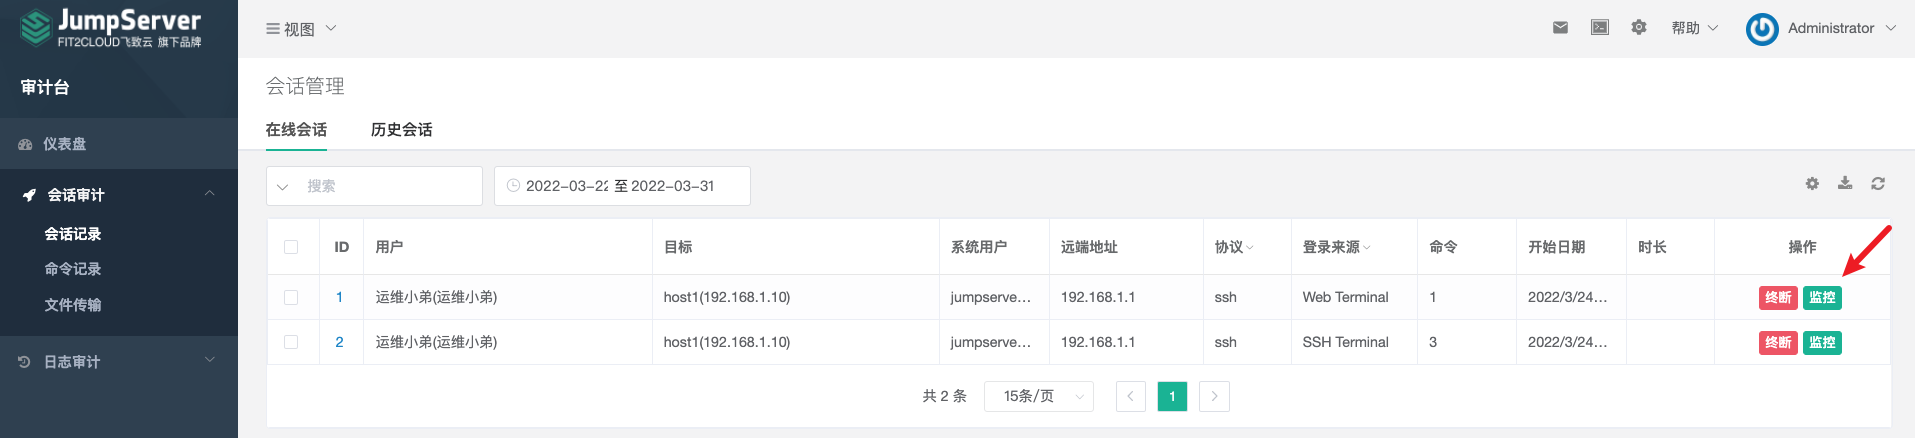The height and width of the screenshot is (438, 1915).
Task: Open the system settings gear in header
Action: coord(1639,28)
